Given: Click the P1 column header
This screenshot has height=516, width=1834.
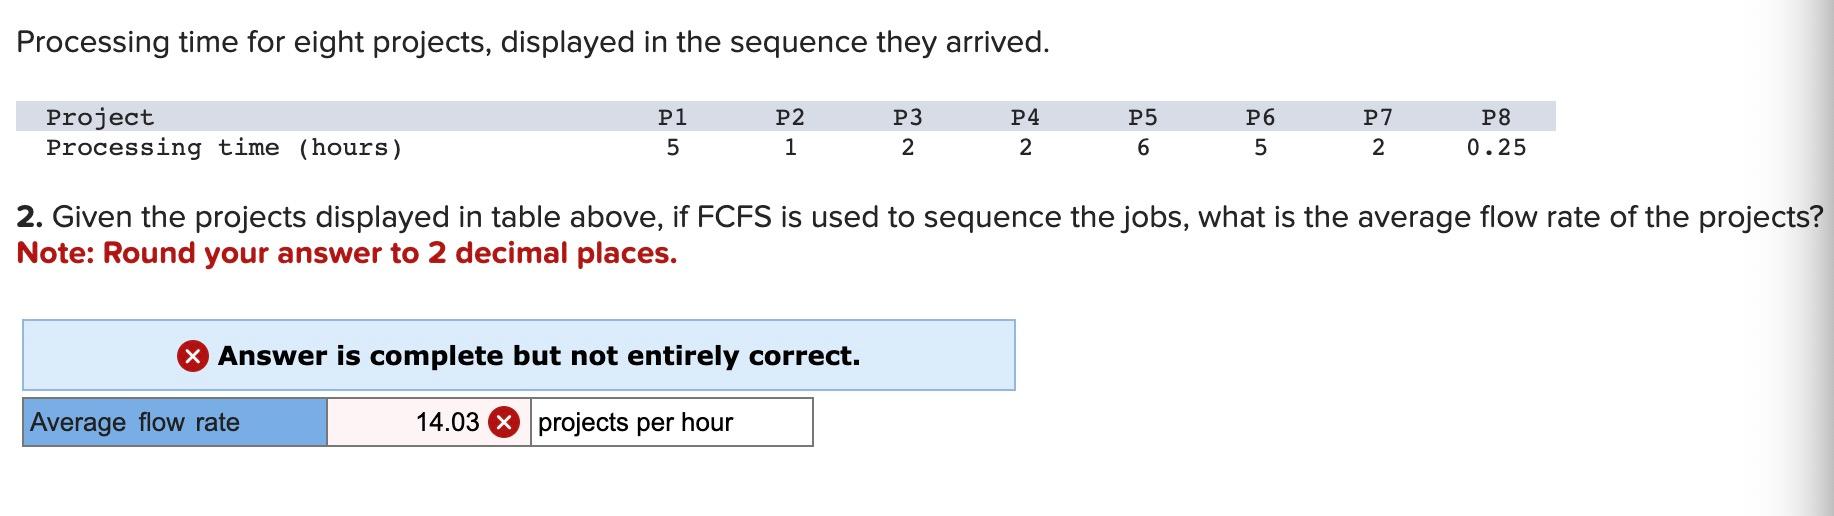Looking at the screenshot, I should pyautogui.click(x=673, y=117).
